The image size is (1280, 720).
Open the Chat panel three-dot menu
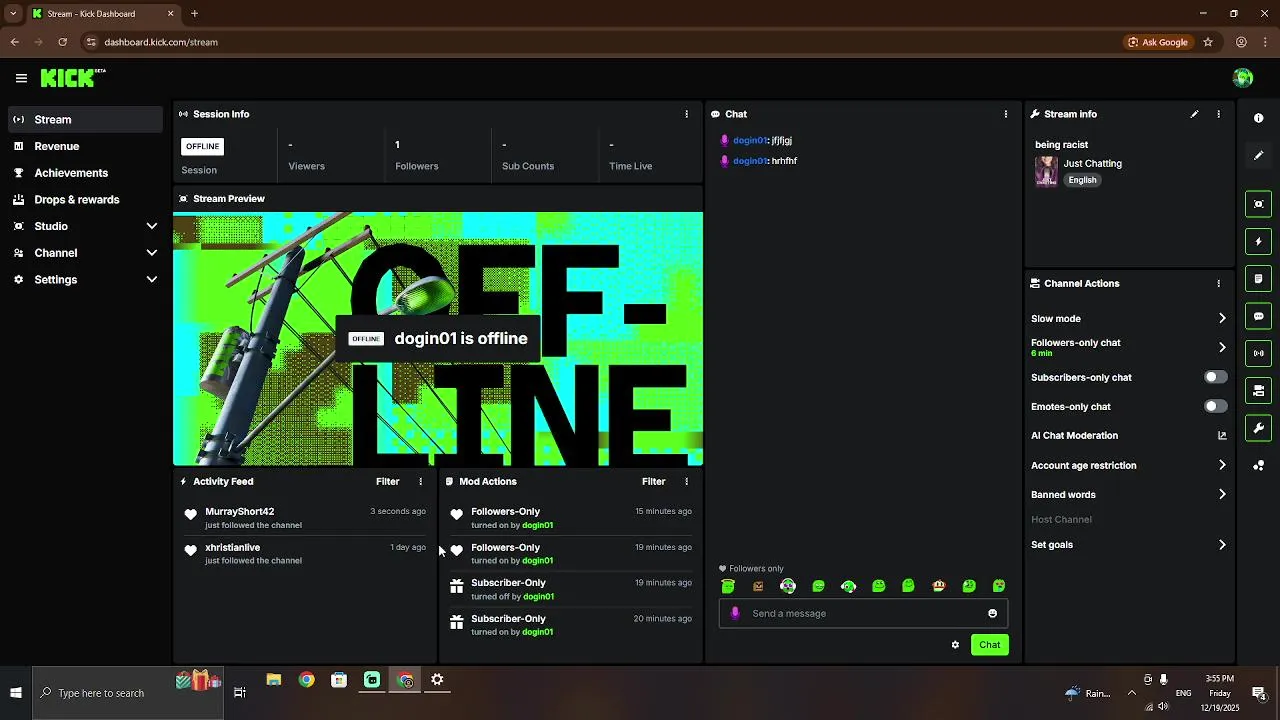[x=1005, y=114]
